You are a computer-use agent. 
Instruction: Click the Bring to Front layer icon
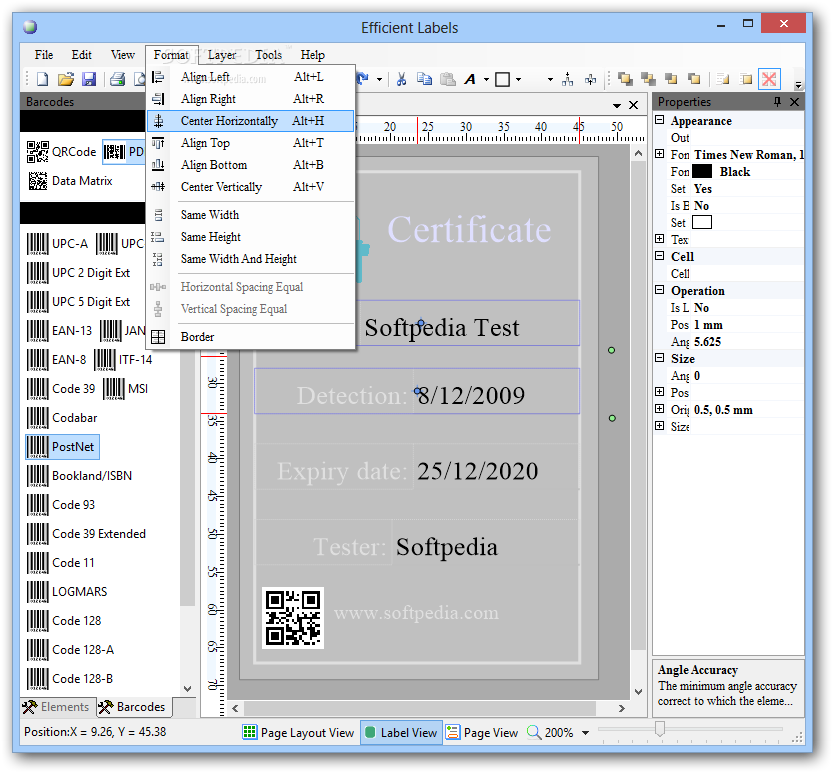click(x=625, y=80)
